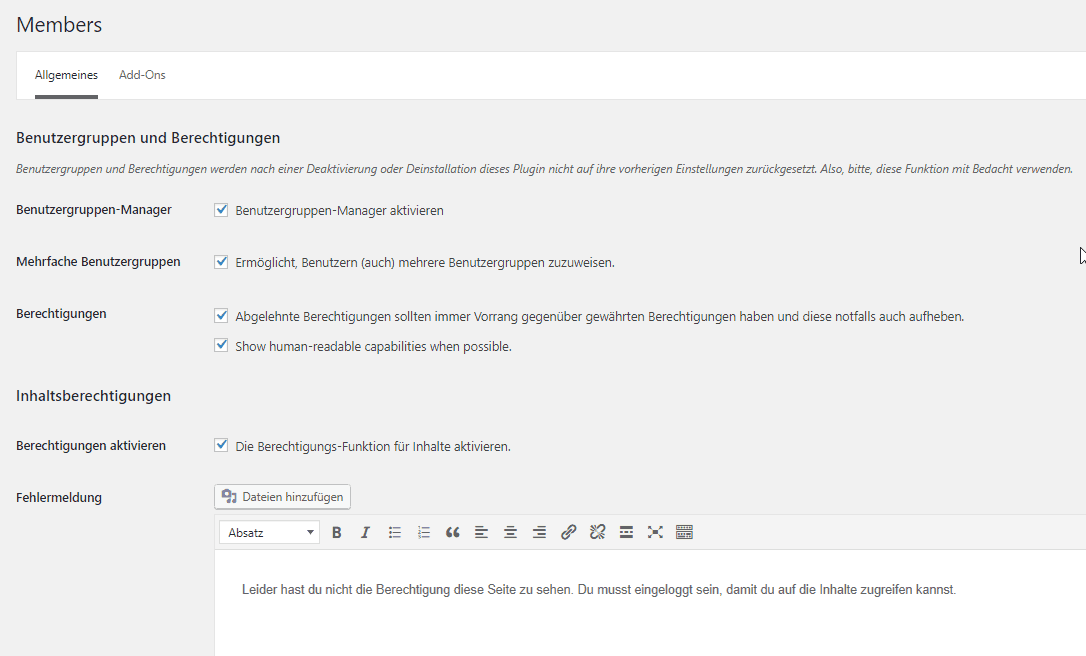
Task: Insert a blockquote
Action: (x=452, y=531)
